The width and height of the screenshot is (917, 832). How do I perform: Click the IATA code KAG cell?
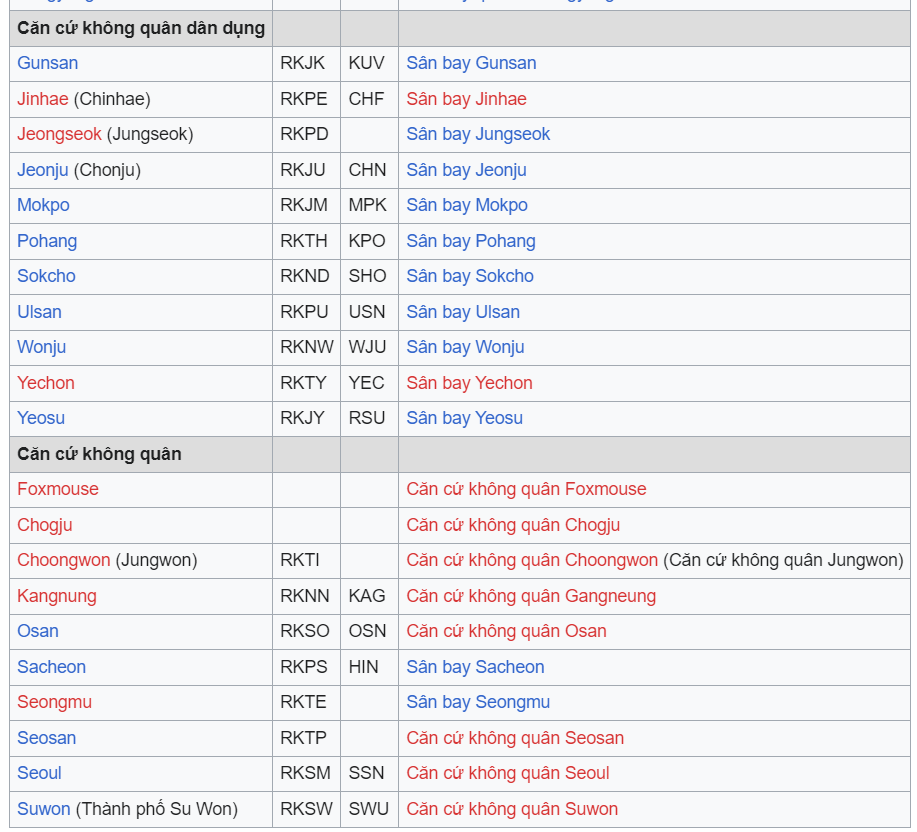pos(370,596)
